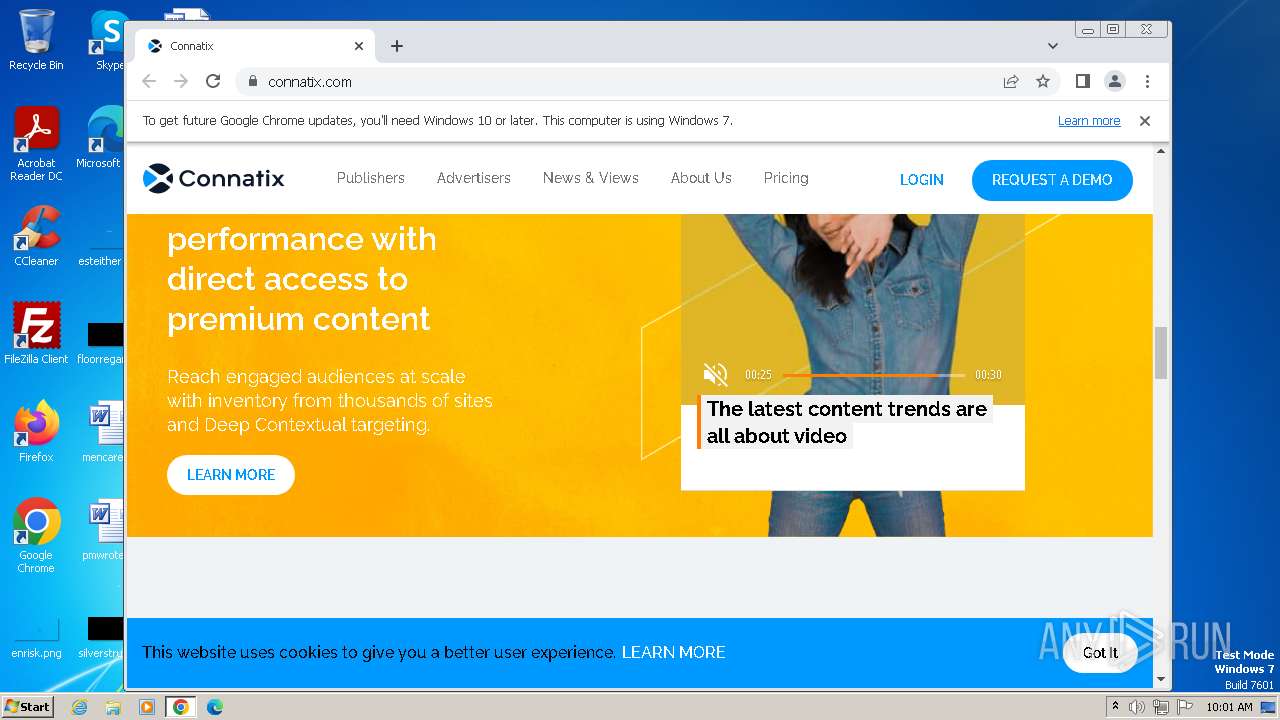Open Pricing page
This screenshot has height=720, width=1280.
point(786,178)
